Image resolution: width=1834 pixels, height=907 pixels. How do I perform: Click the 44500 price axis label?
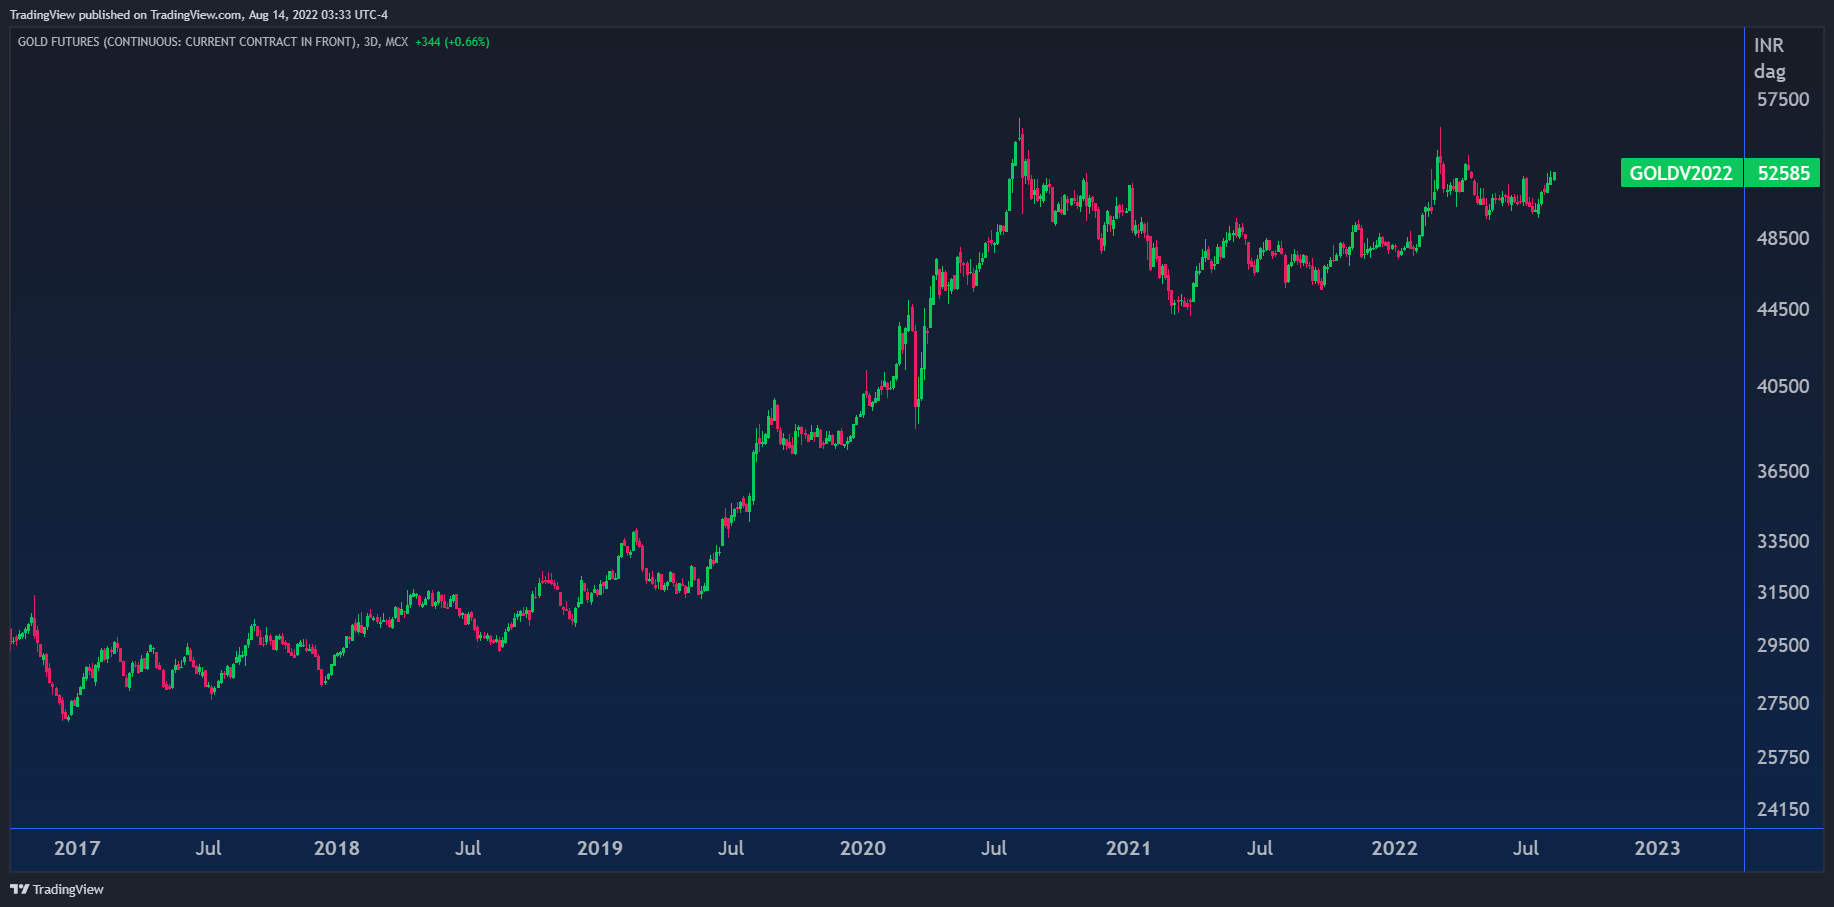coord(1783,309)
